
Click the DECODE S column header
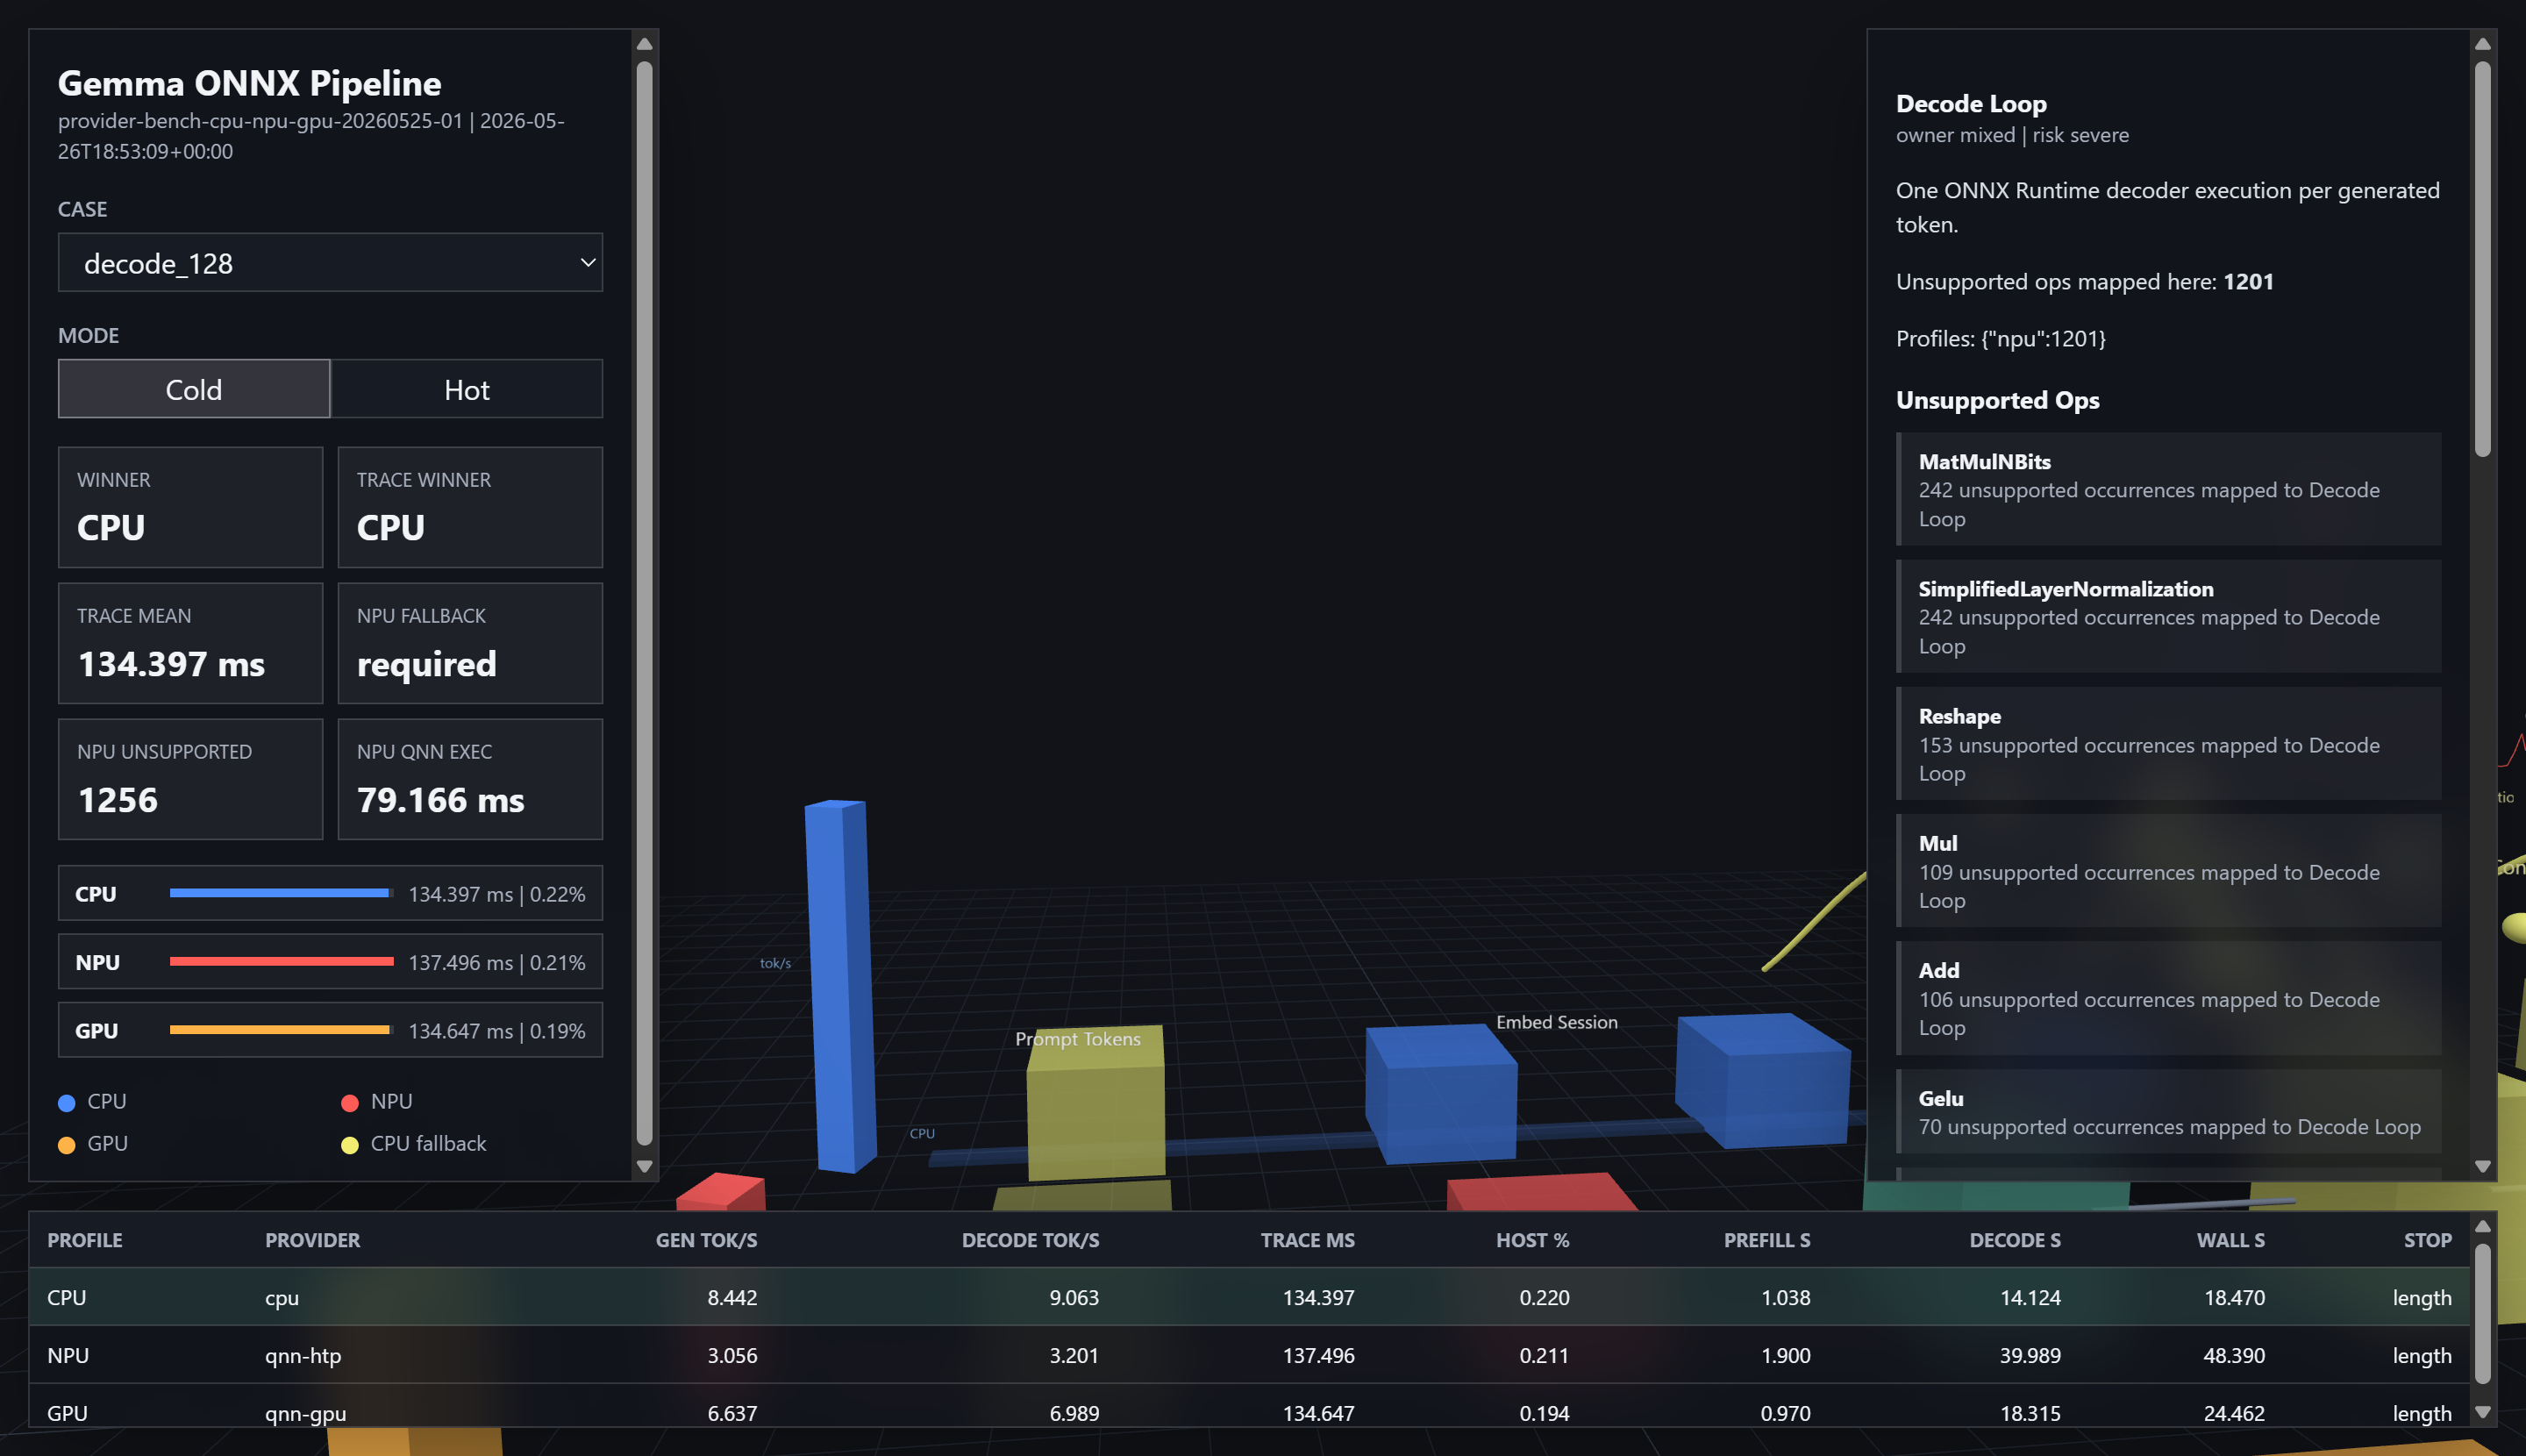coord(2015,1240)
